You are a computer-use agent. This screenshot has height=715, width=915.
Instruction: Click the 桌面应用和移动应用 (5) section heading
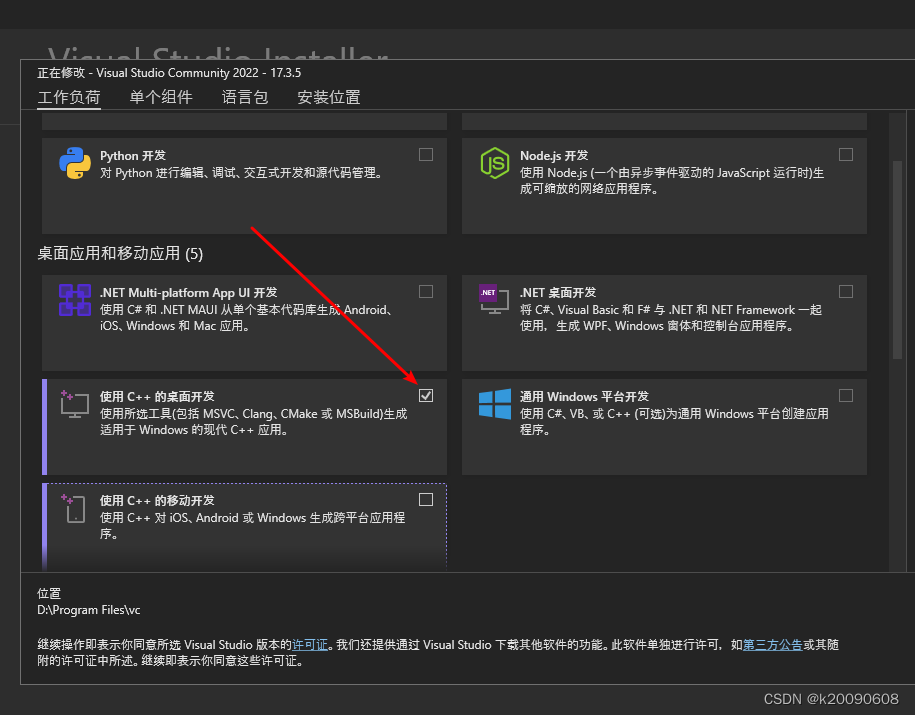120,253
